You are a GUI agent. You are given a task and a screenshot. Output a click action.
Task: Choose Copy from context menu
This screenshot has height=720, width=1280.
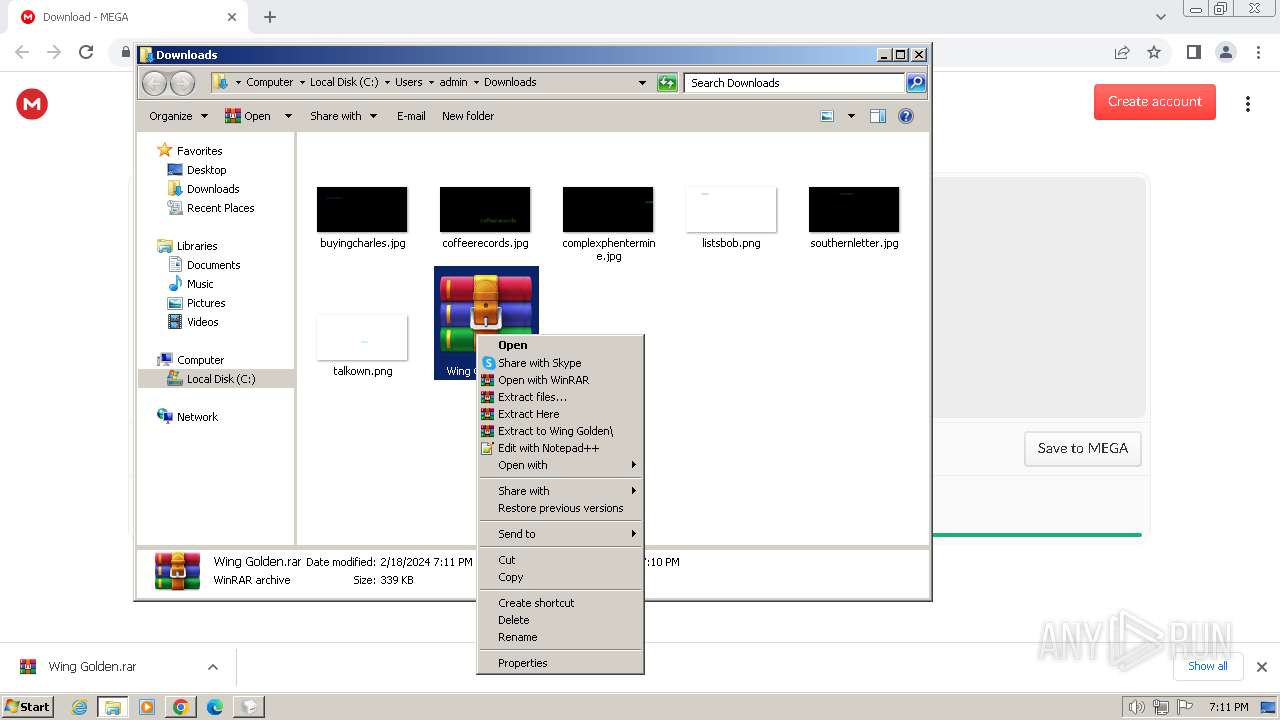[560, 577]
